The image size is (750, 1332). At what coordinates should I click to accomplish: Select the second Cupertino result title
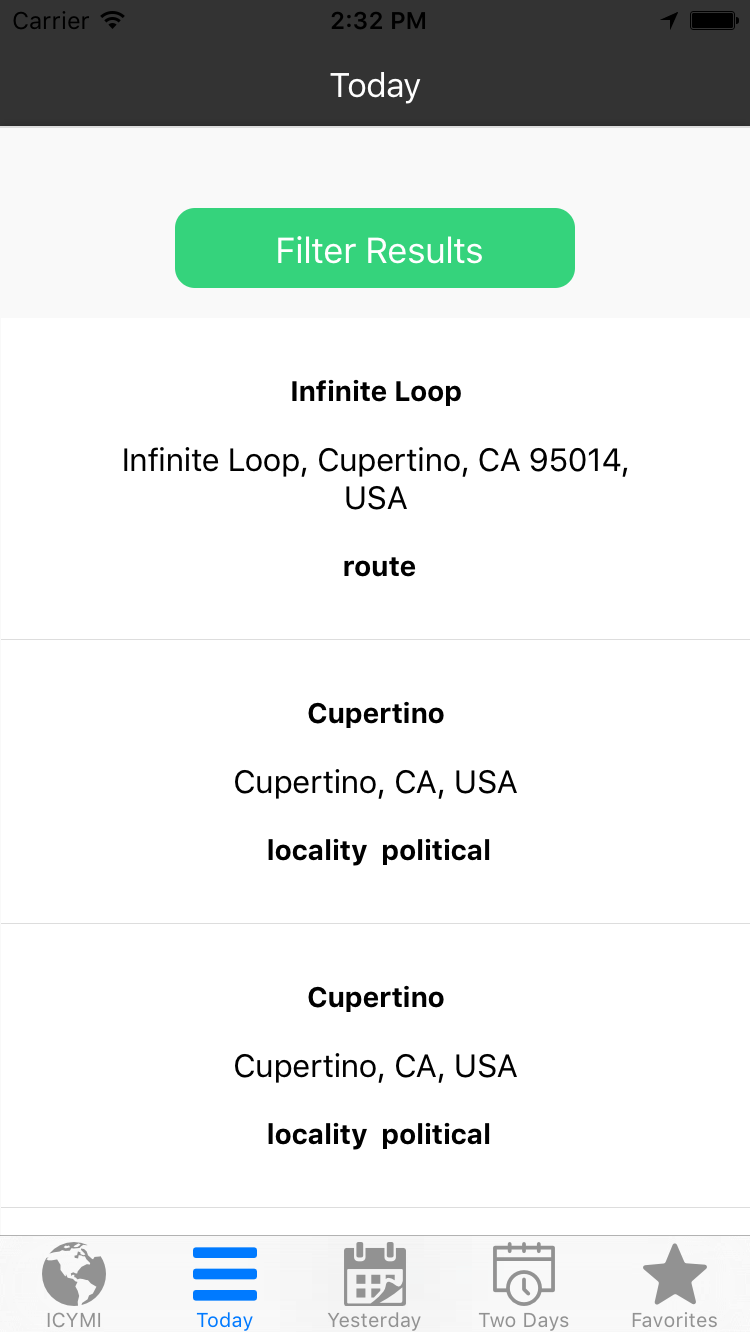376,998
